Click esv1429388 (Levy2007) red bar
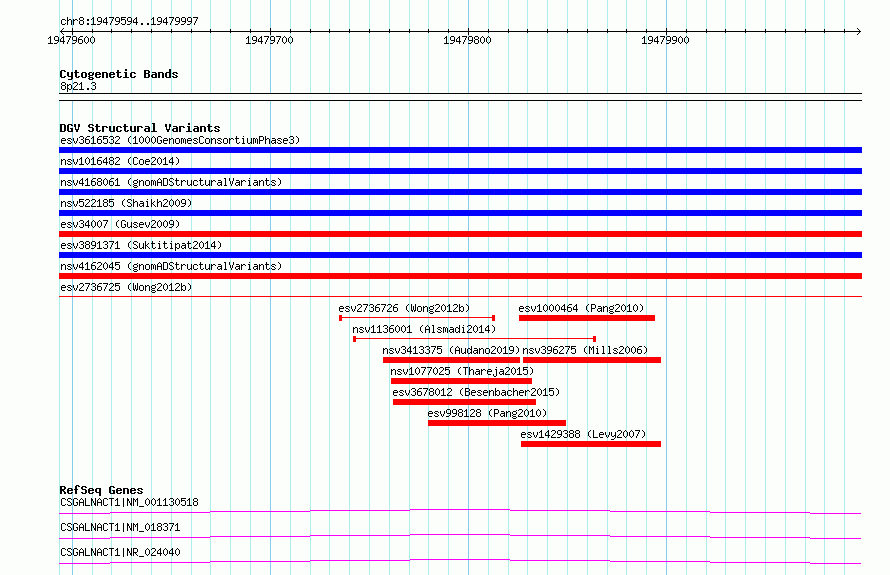Image resolution: width=890 pixels, height=575 pixels. [591, 444]
